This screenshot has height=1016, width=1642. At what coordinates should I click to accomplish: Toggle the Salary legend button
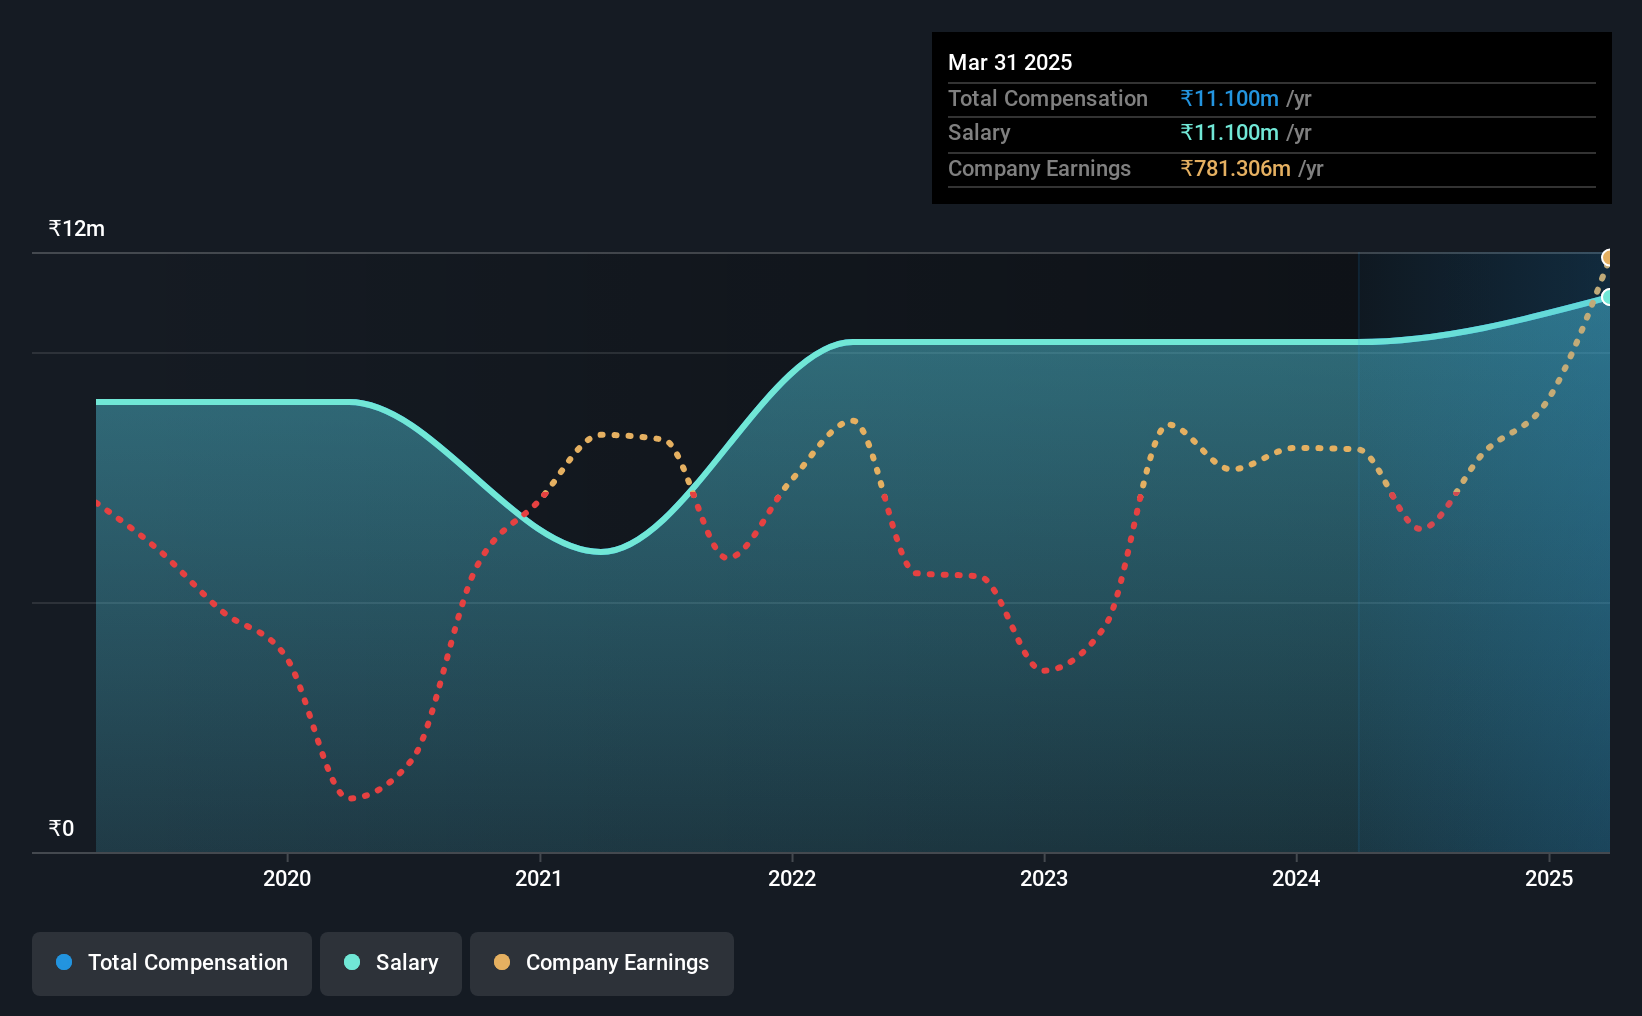pos(391,963)
